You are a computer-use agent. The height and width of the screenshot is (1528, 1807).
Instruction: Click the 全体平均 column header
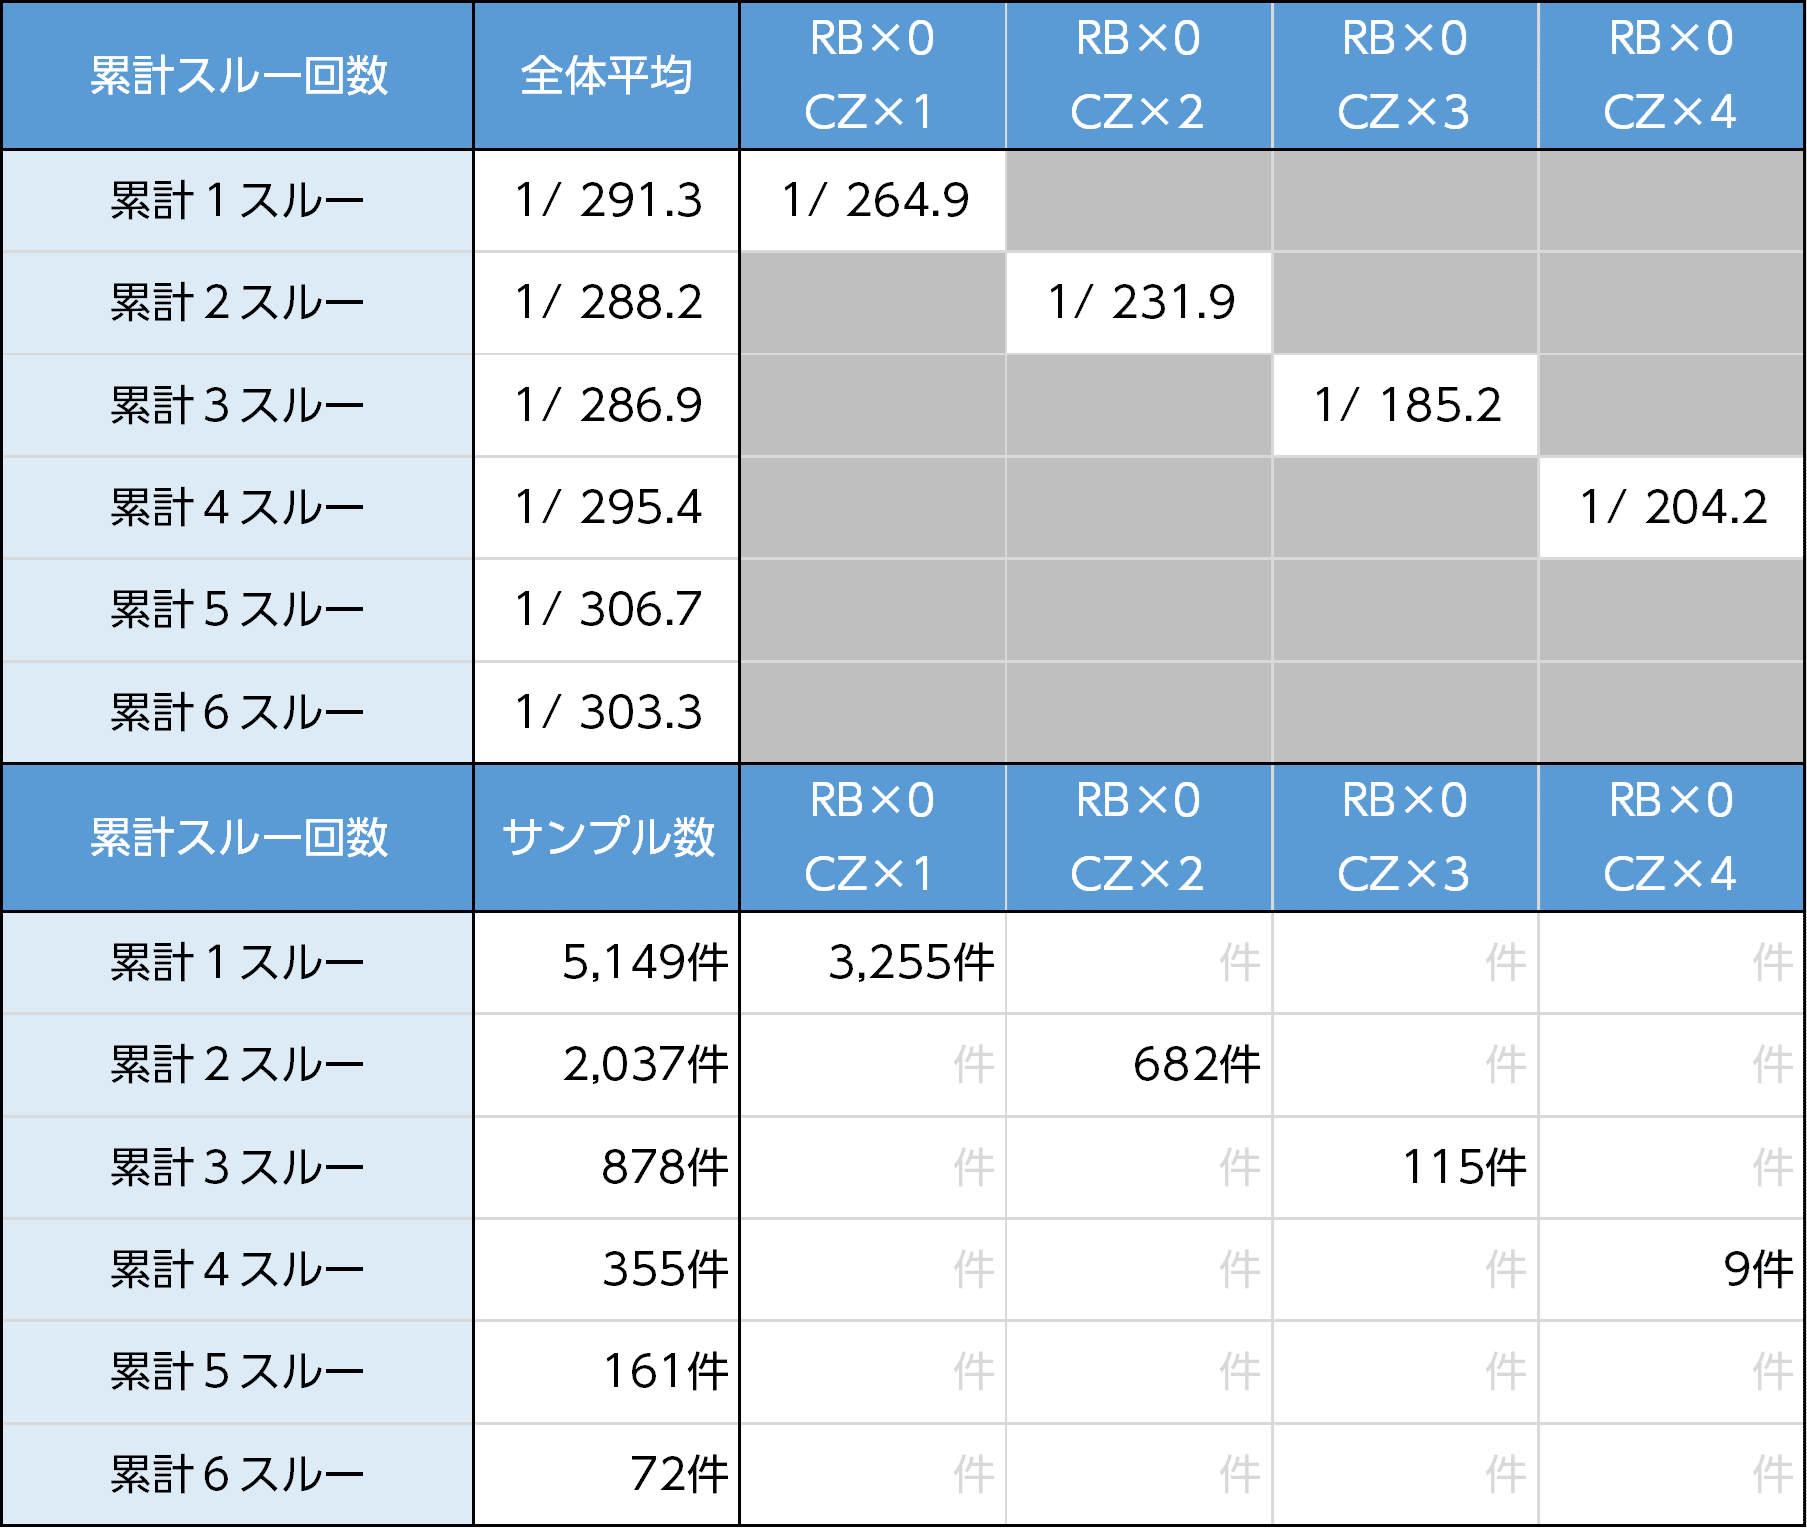[606, 76]
